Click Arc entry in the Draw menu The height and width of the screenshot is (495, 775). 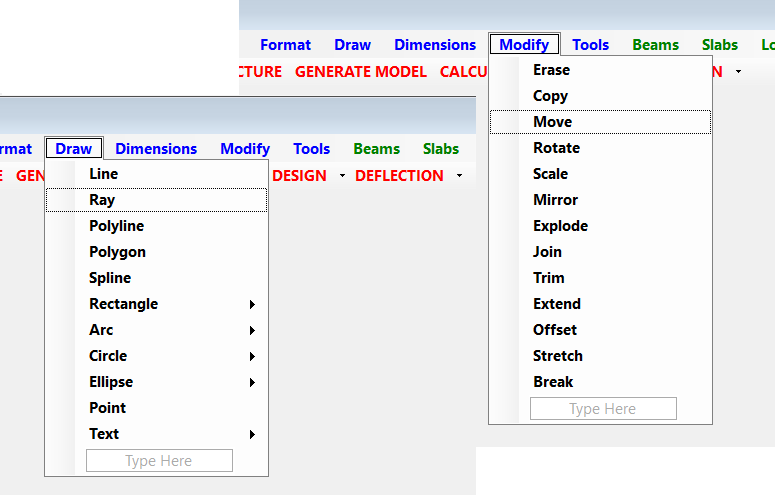[x=156, y=330]
